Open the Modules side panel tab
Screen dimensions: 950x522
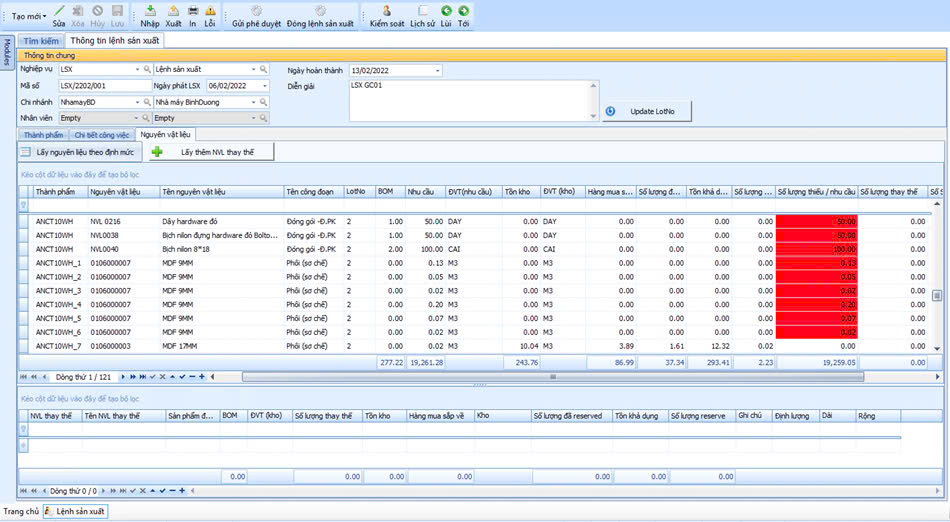pos(7,52)
